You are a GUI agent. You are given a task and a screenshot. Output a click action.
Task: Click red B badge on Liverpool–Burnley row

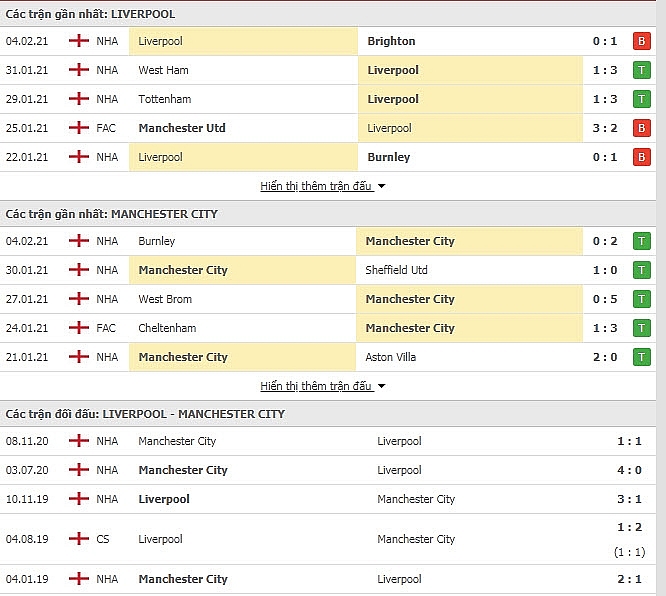(641, 157)
